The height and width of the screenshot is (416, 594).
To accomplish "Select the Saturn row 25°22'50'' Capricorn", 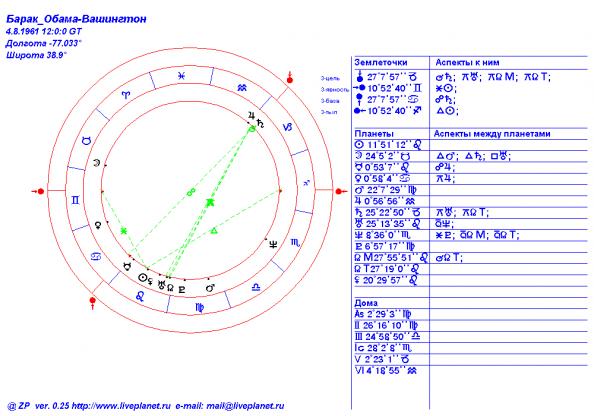I will [x=388, y=213].
